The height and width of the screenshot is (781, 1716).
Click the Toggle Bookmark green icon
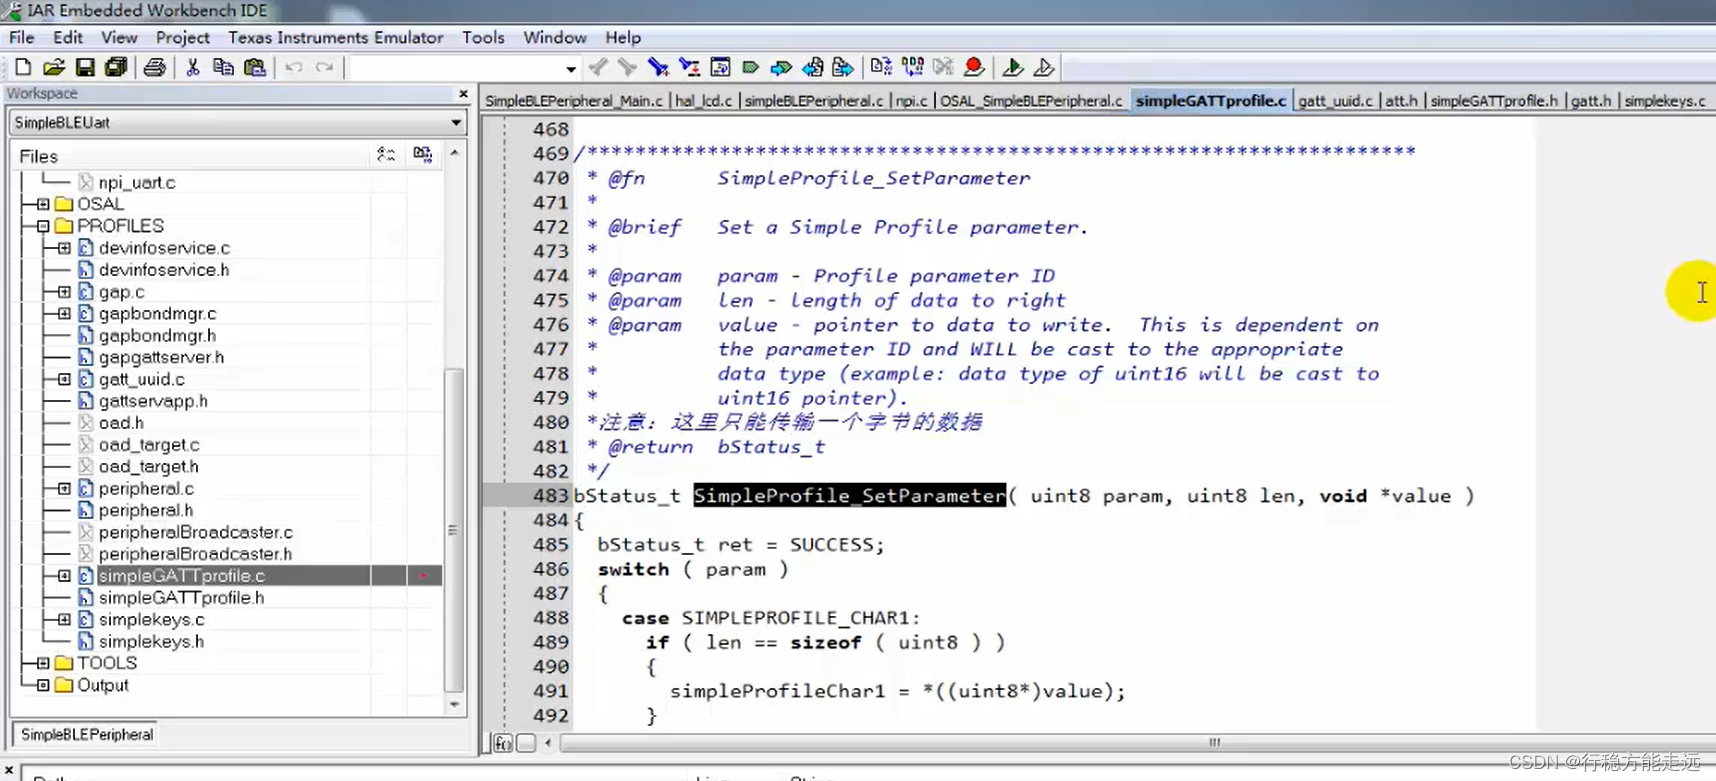pyautogui.click(x=750, y=67)
